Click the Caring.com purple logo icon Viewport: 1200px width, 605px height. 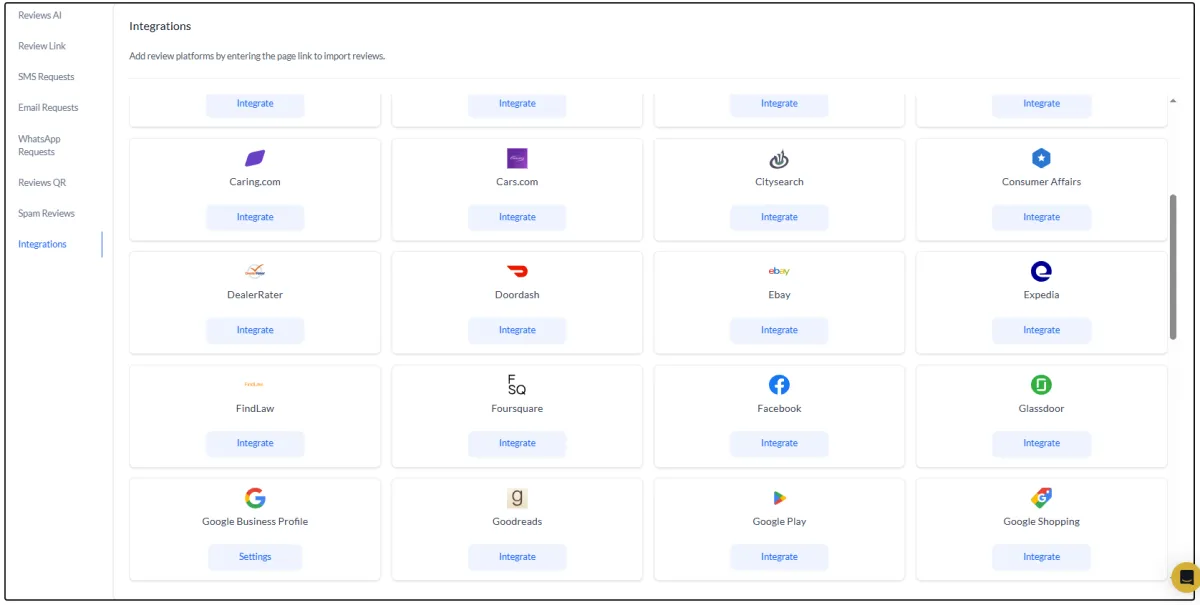255,158
